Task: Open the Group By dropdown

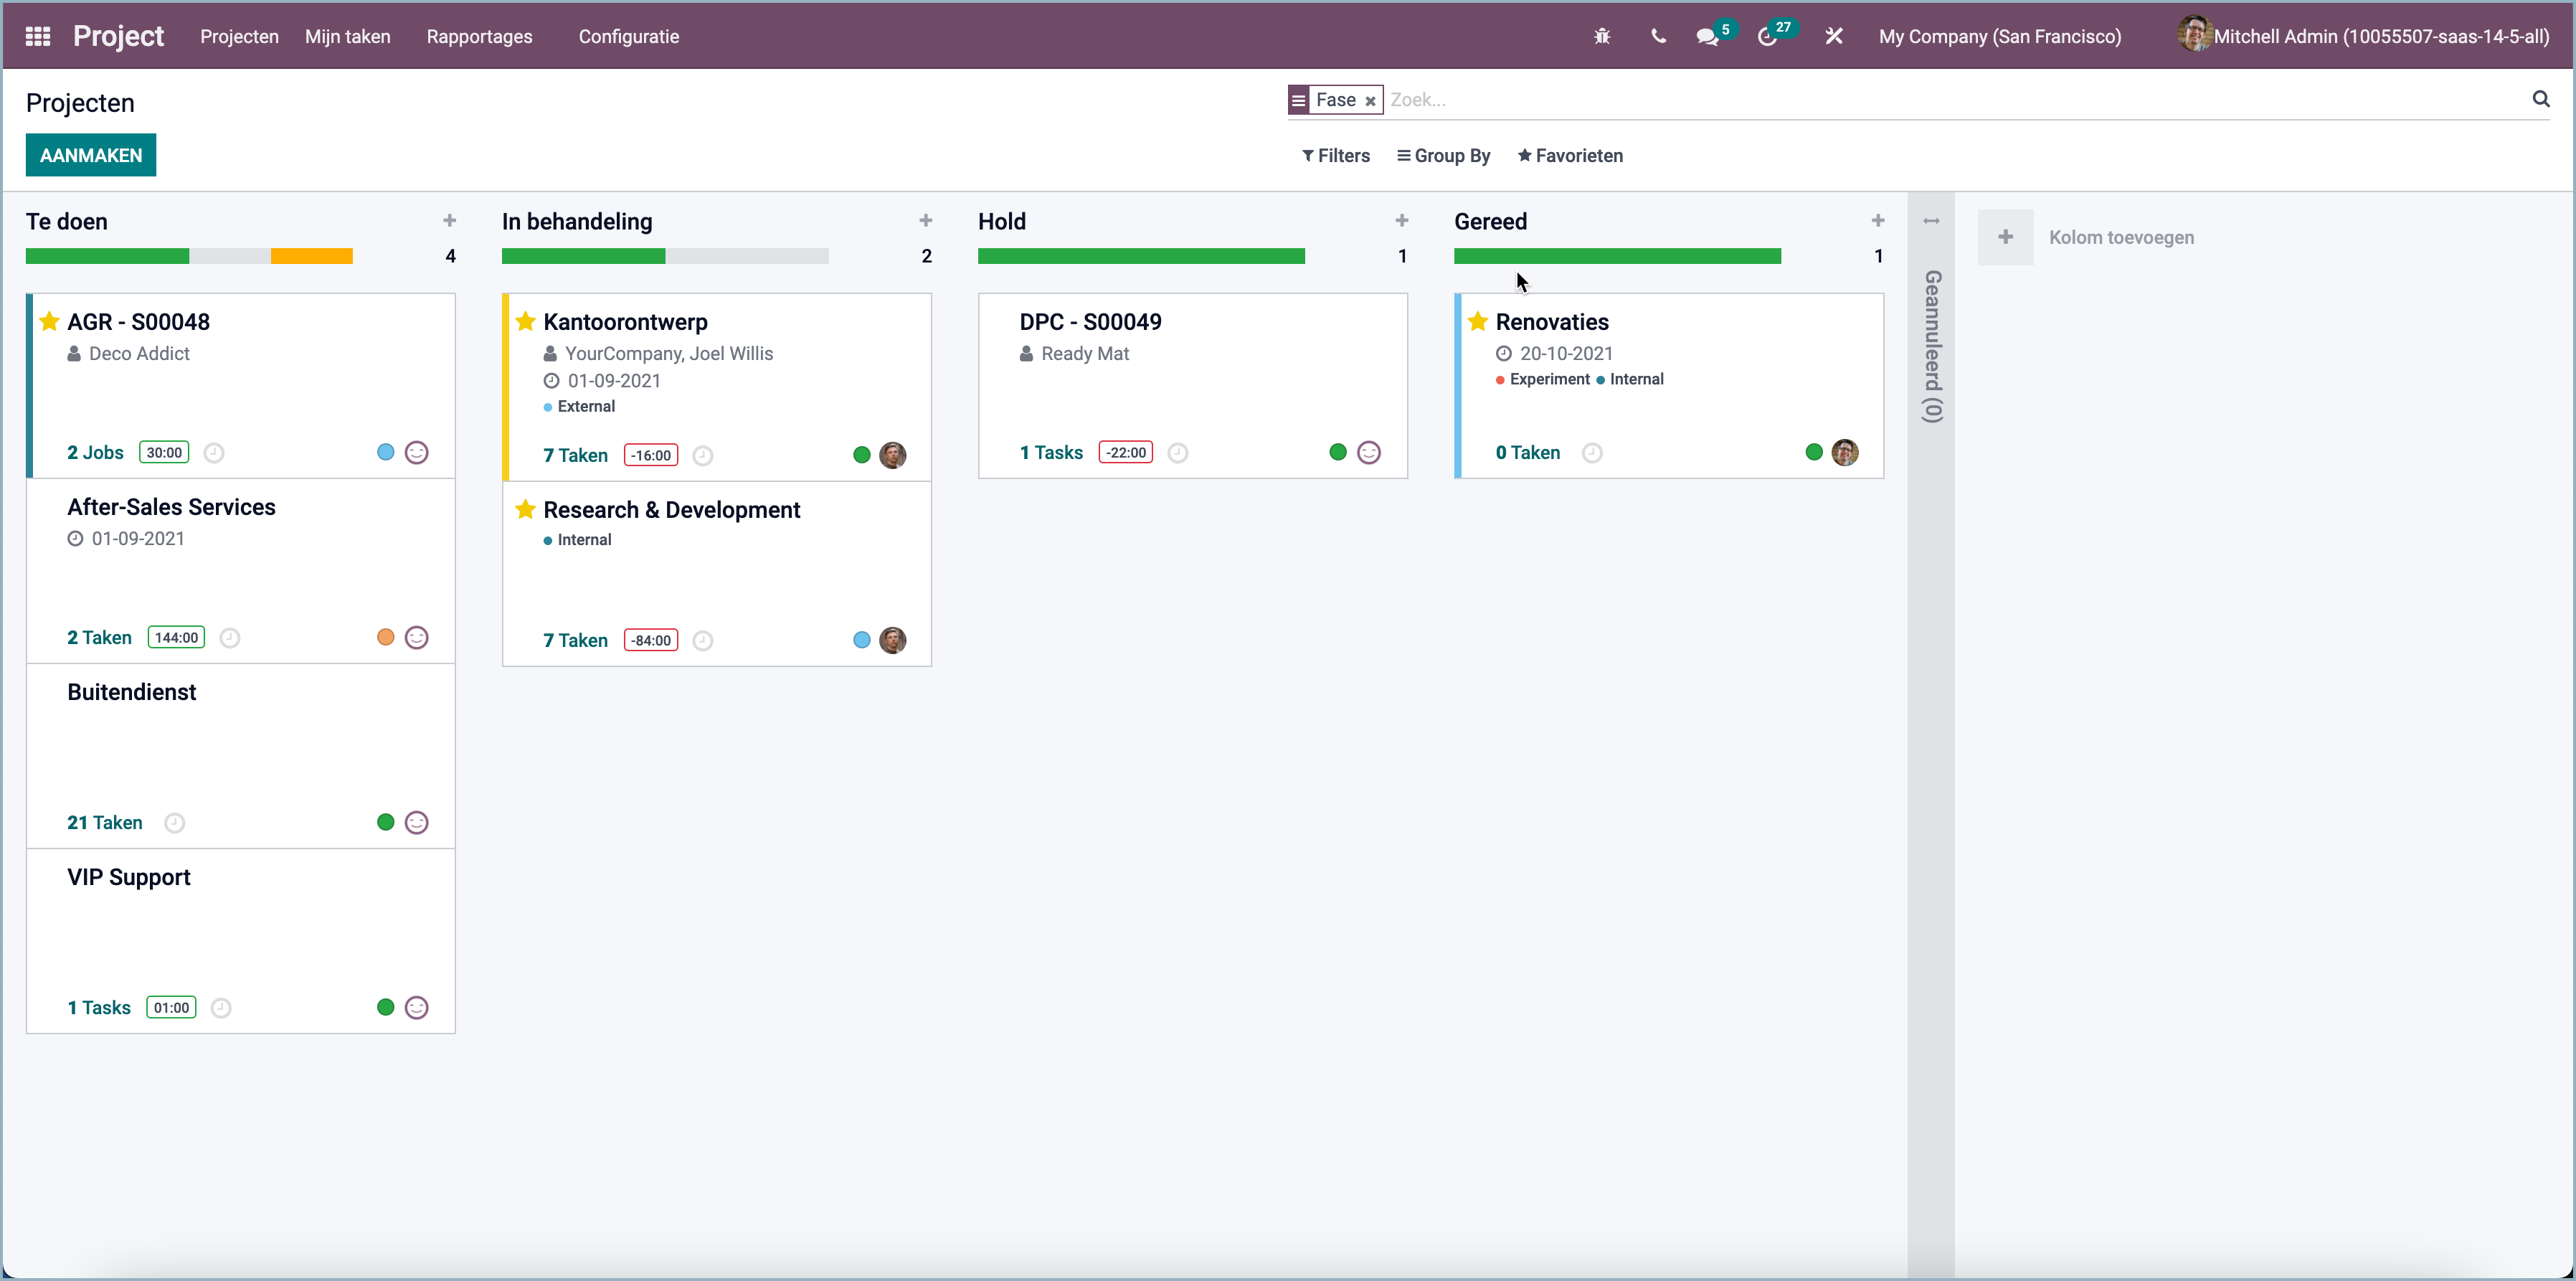Action: (x=1443, y=156)
